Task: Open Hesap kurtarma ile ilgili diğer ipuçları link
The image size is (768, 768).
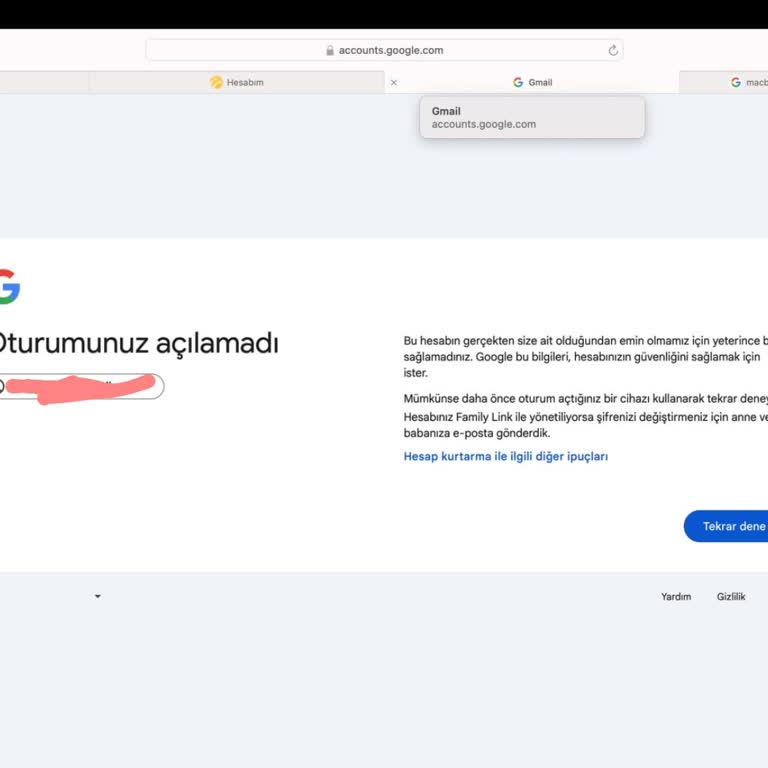Action: [505, 456]
